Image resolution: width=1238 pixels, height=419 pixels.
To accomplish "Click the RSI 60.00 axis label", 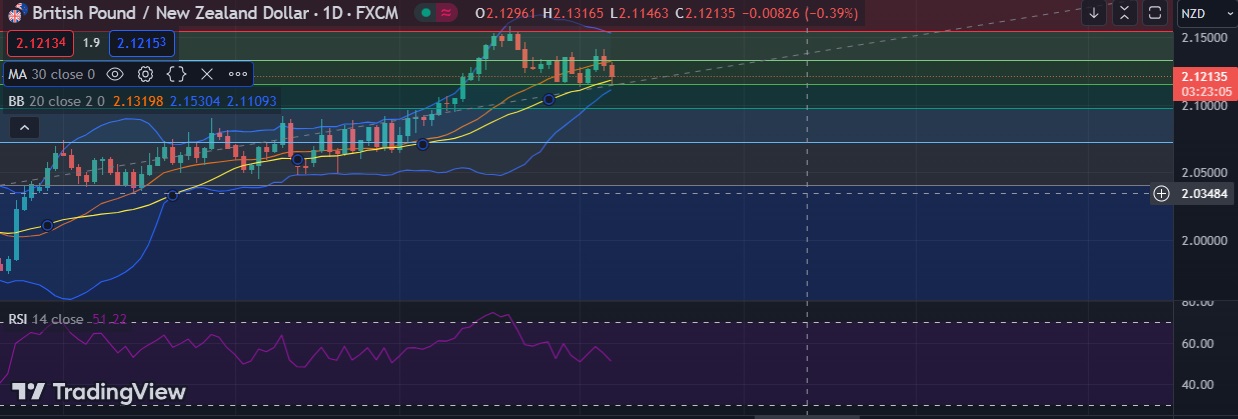I will pyautogui.click(x=1198, y=343).
